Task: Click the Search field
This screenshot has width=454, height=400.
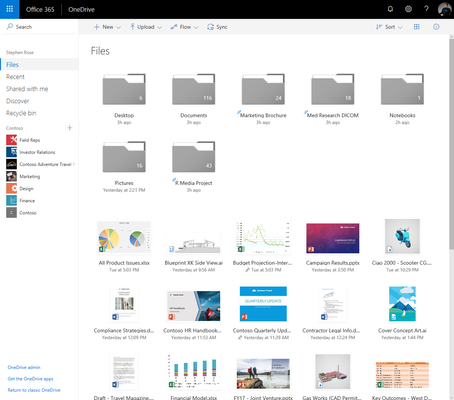Action: pyautogui.click(x=39, y=27)
